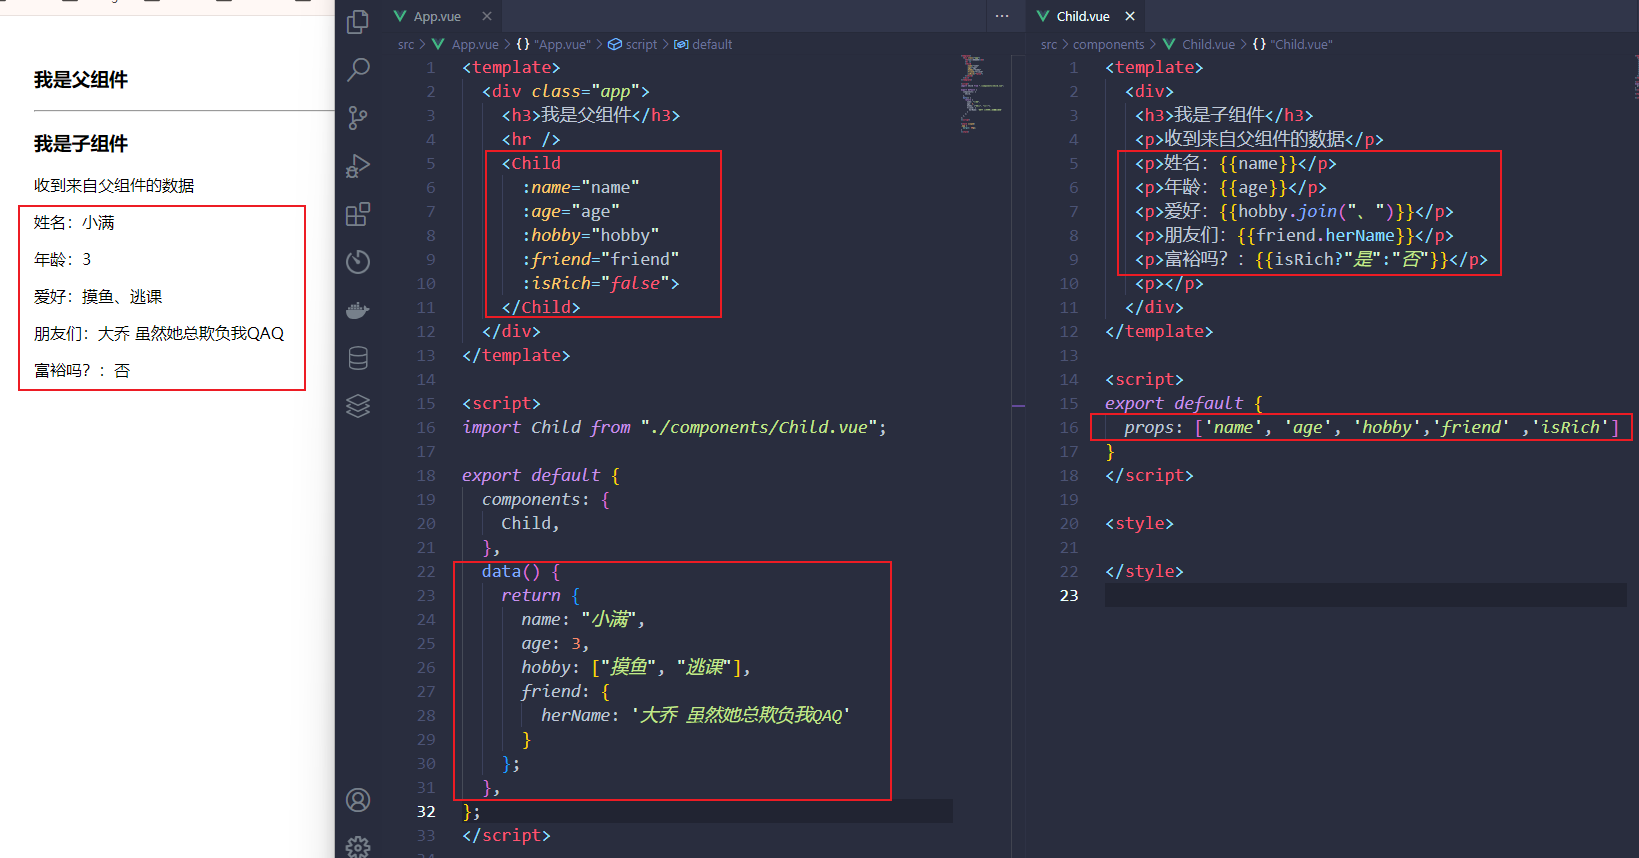Click the '<script>' tag in Child.vue
Viewport: 1639px width, 858px height.
[x=1144, y=379]
